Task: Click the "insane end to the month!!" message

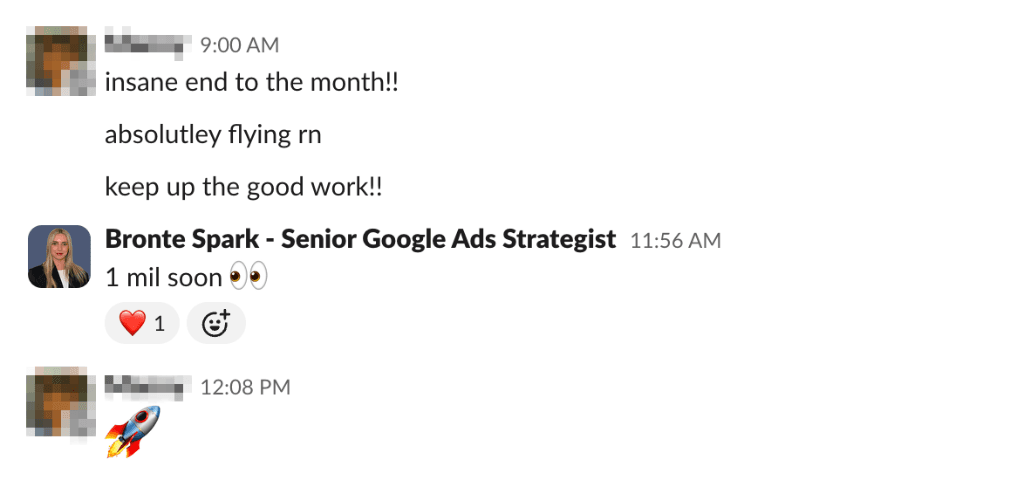Action: pyautogui.click(x=251, y=82)
